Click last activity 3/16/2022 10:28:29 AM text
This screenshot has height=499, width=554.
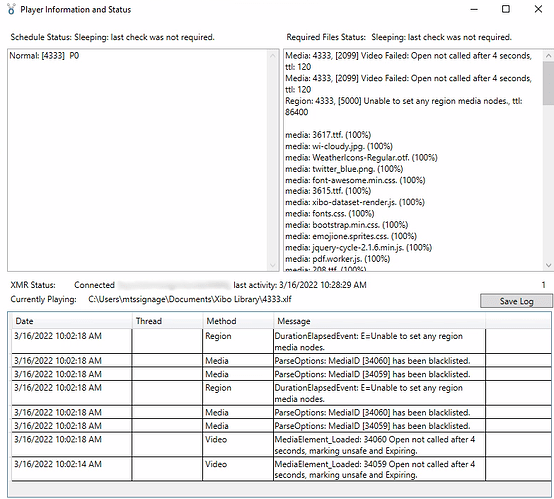(x=300, y=285)
